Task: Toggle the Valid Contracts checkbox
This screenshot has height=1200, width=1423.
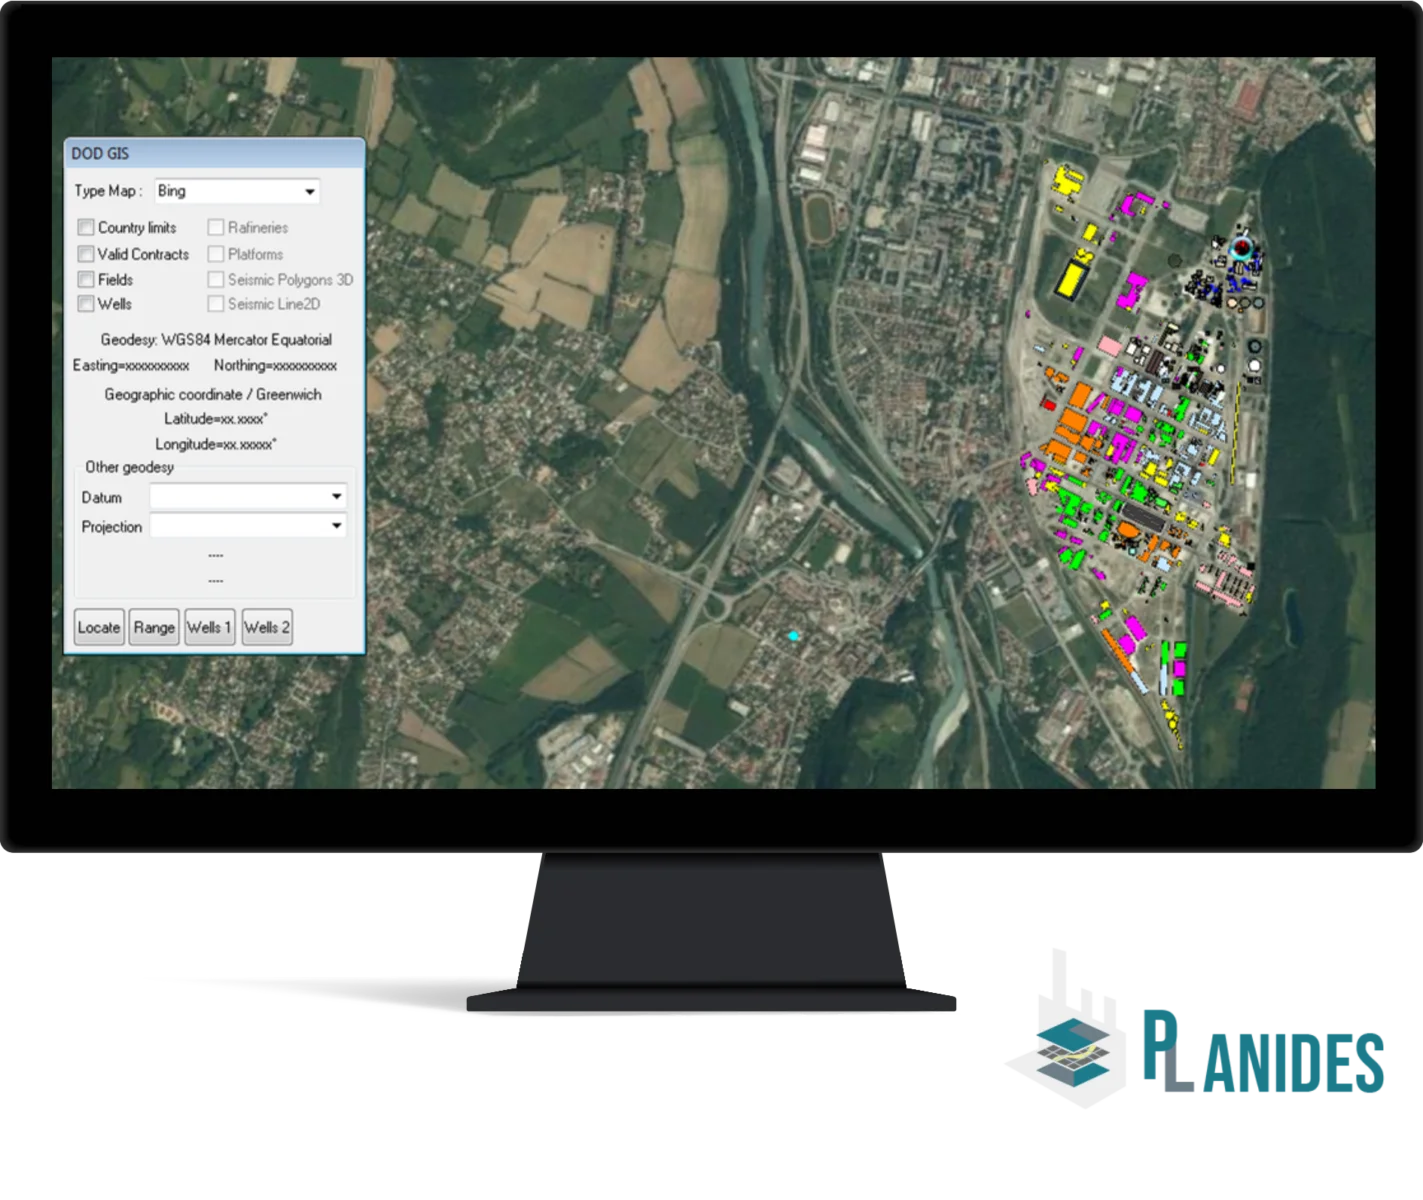Action: [x=86, y=254]
